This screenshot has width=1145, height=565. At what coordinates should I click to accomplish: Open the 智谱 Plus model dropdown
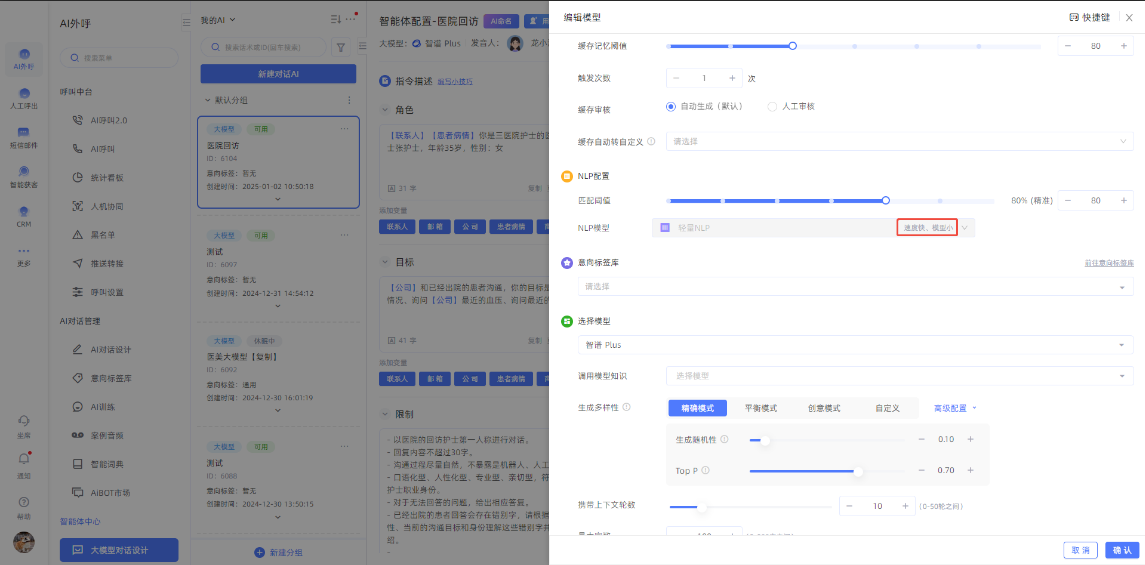(x=856, y=345)
